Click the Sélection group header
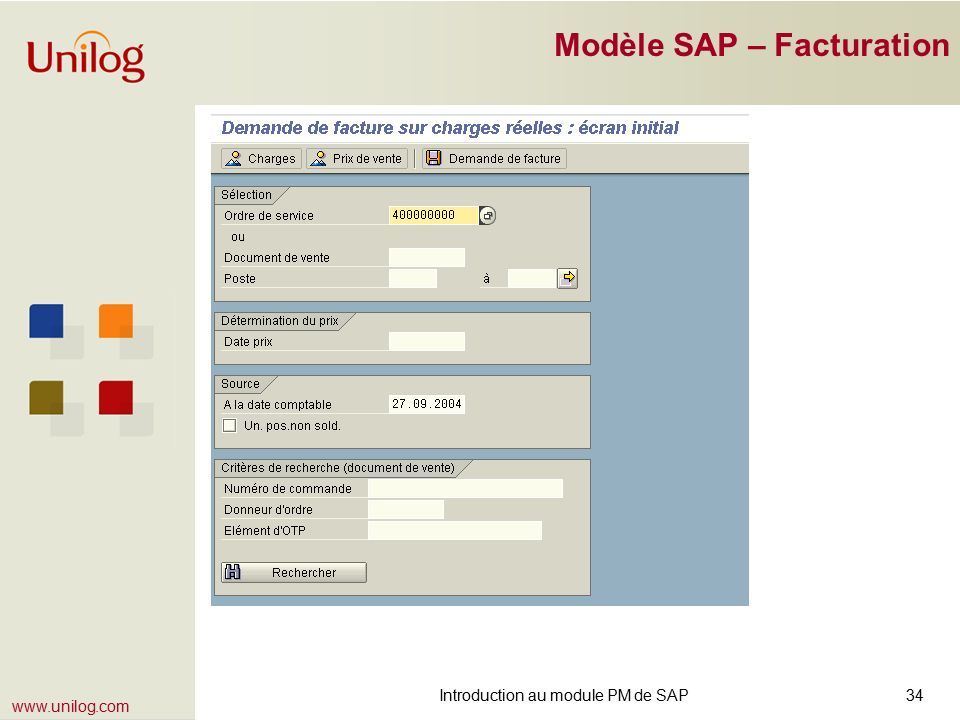Image resolution: width=960 pixels, height=720 pixels. coord(246,195)
